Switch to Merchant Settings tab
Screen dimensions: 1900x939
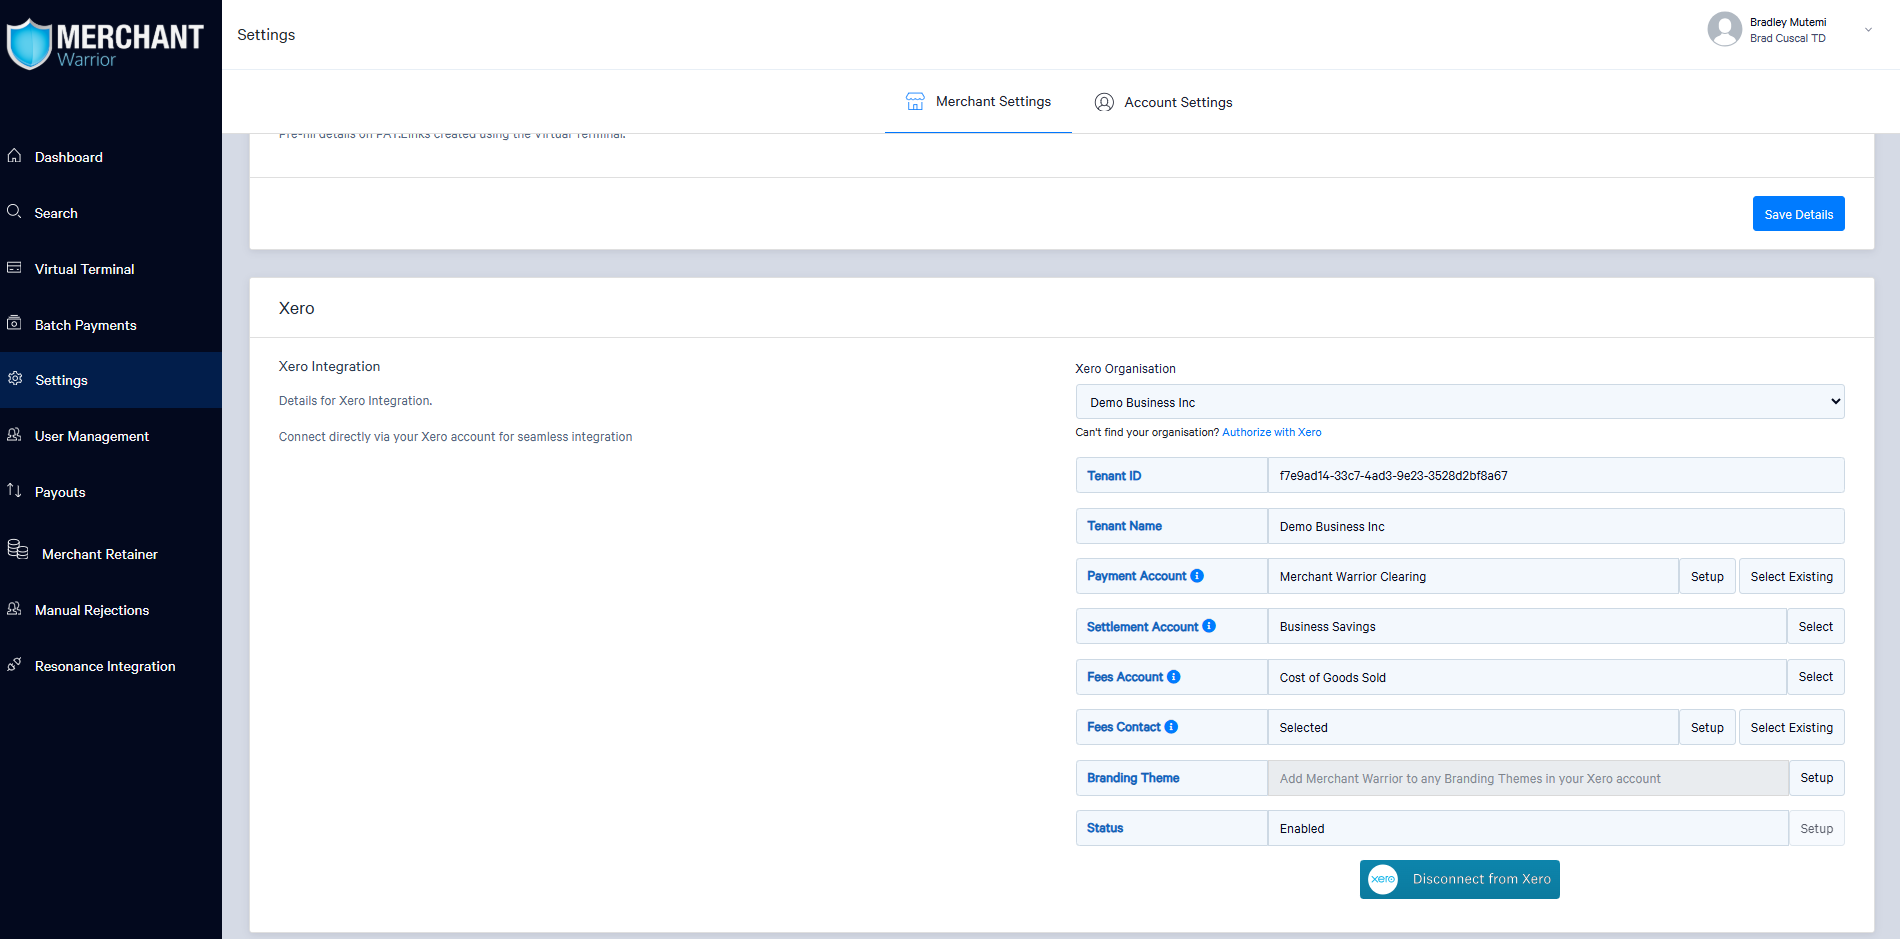[x=978, y=102]
